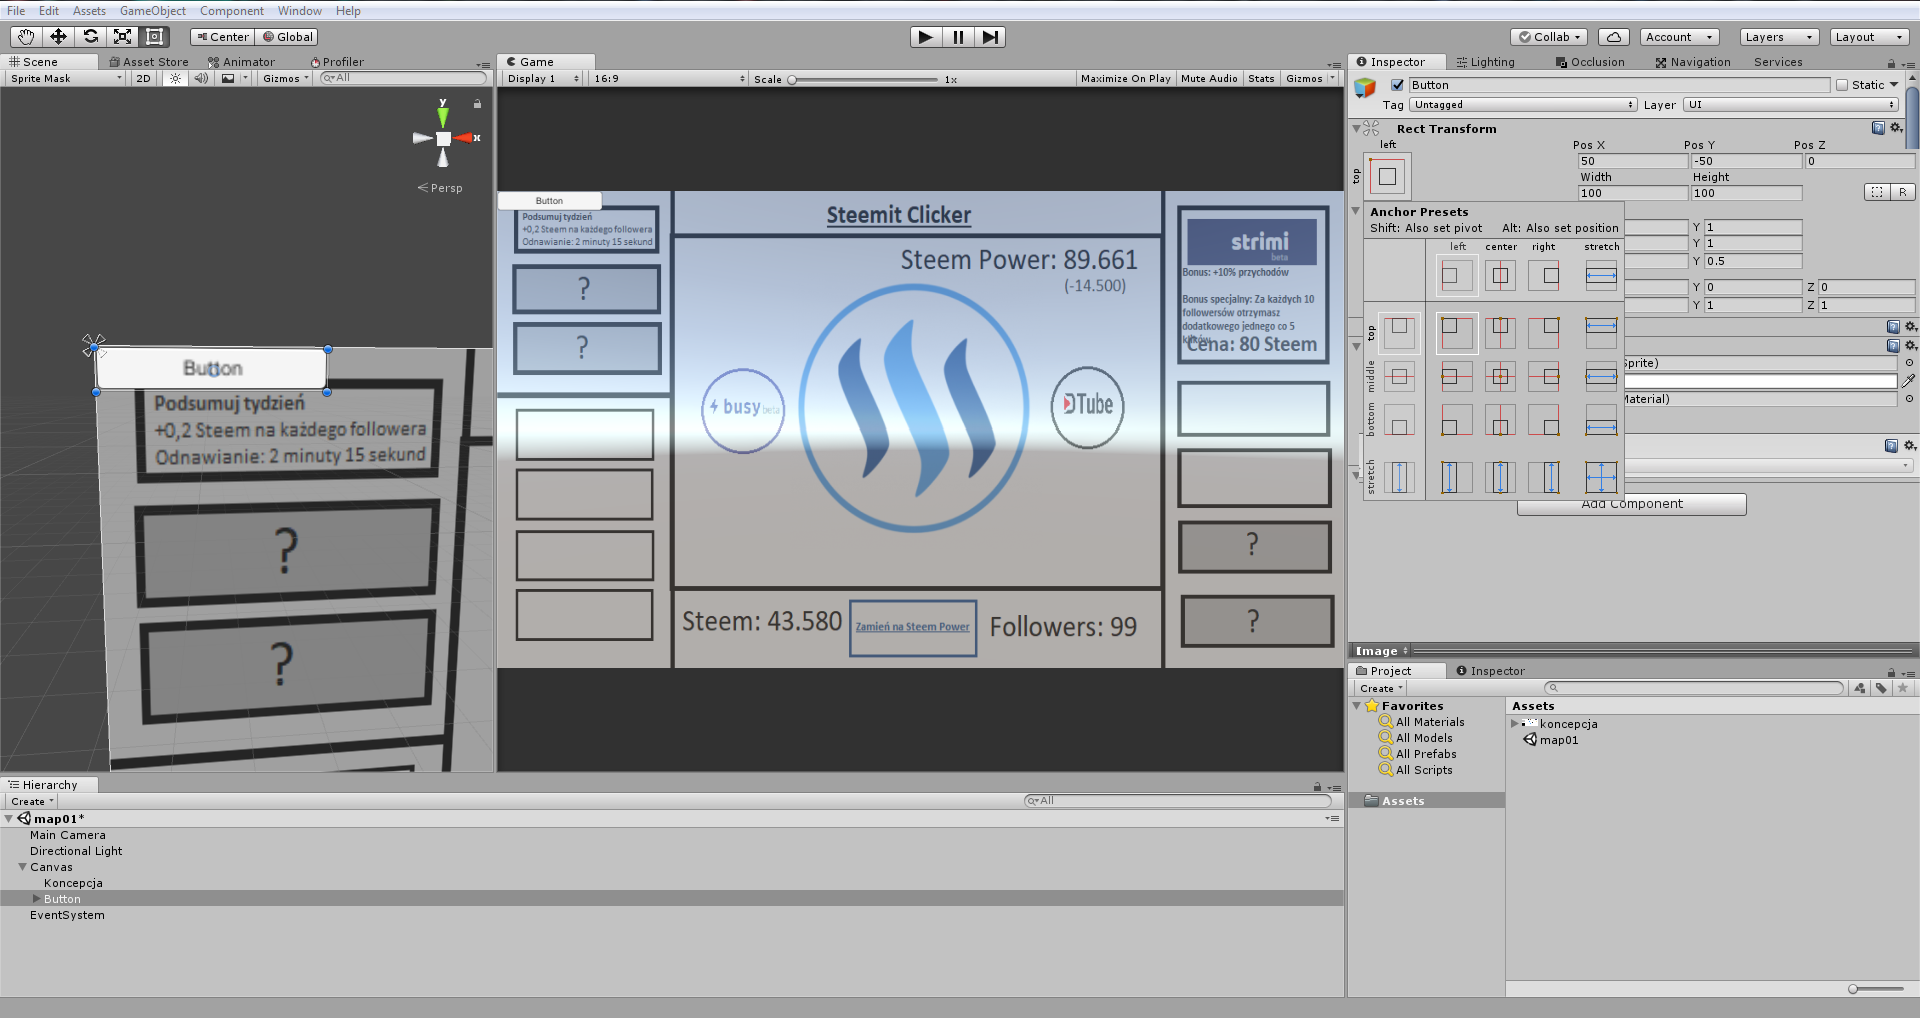The width and height of the screenshot is (1920, 1018).
Task: Click the Game view Scale slider
Action: tap(863, 79)
